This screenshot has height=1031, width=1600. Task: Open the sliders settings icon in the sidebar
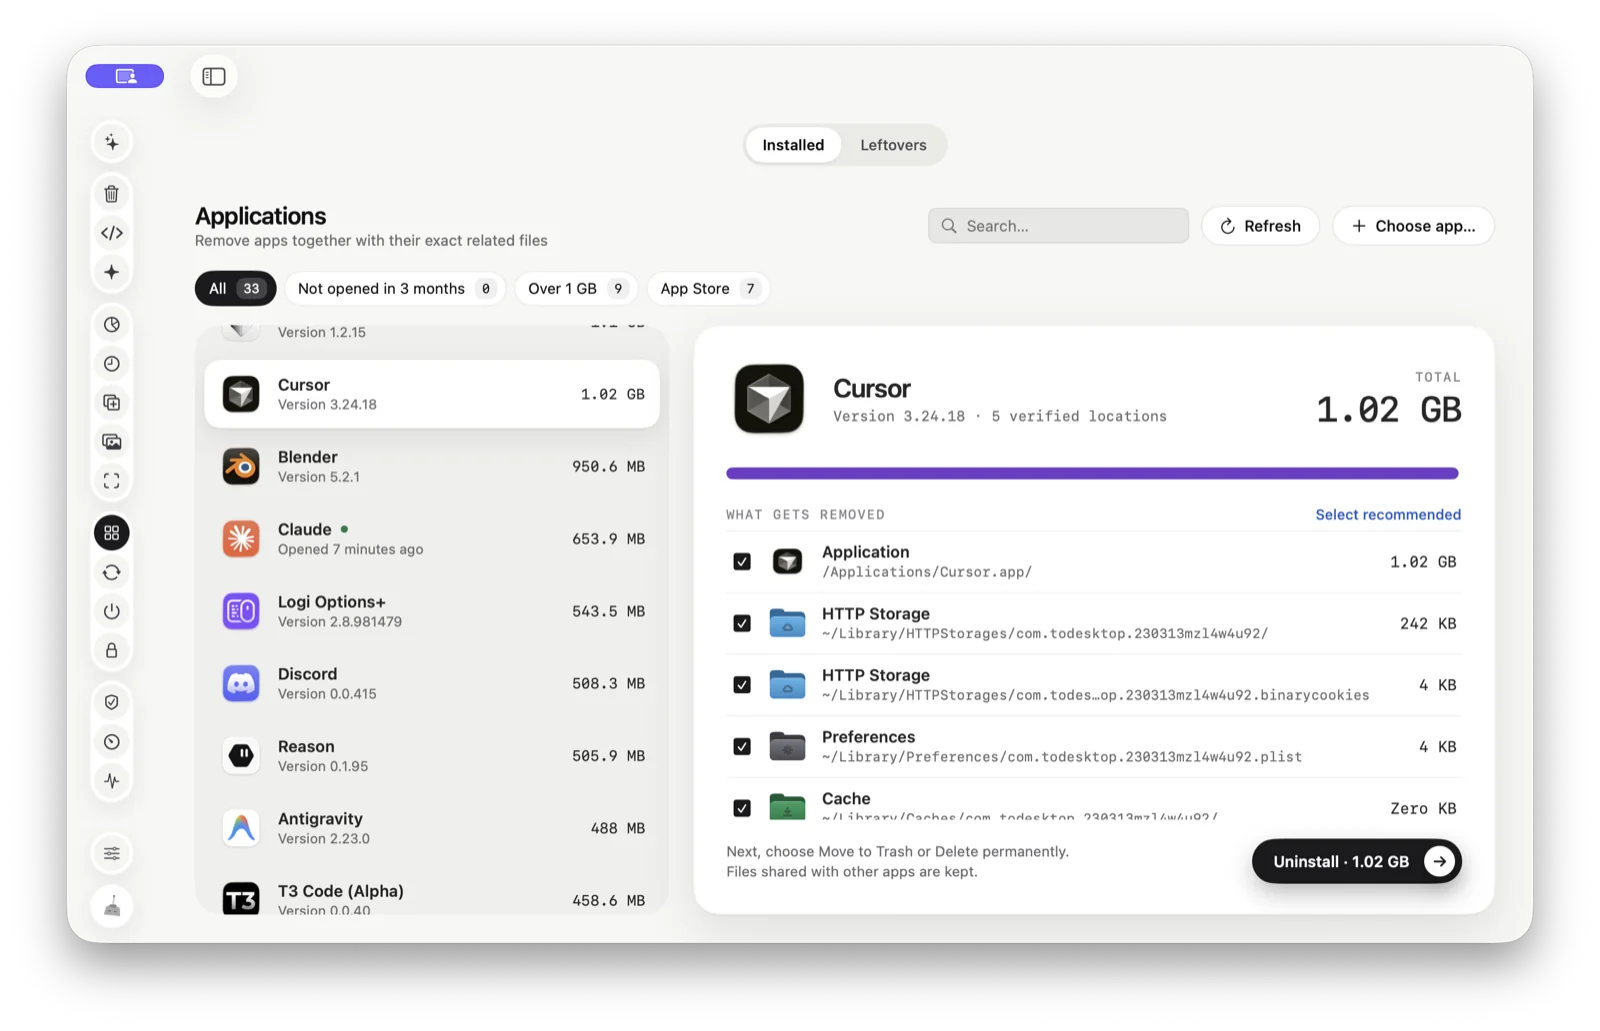coord(112,854)
